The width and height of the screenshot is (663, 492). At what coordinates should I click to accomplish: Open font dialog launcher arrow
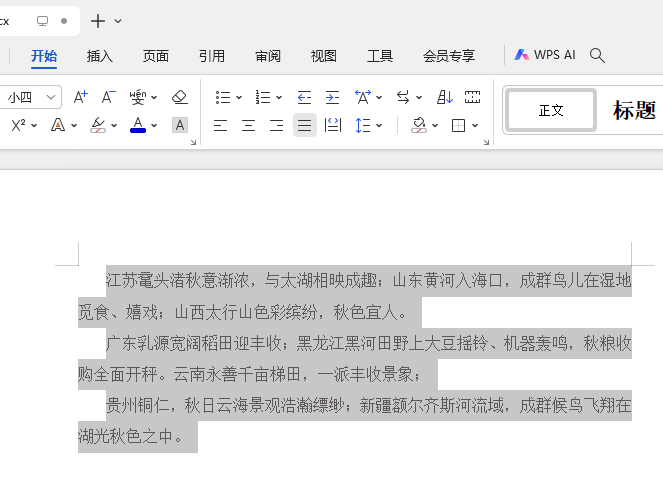(x=193, y=142)
